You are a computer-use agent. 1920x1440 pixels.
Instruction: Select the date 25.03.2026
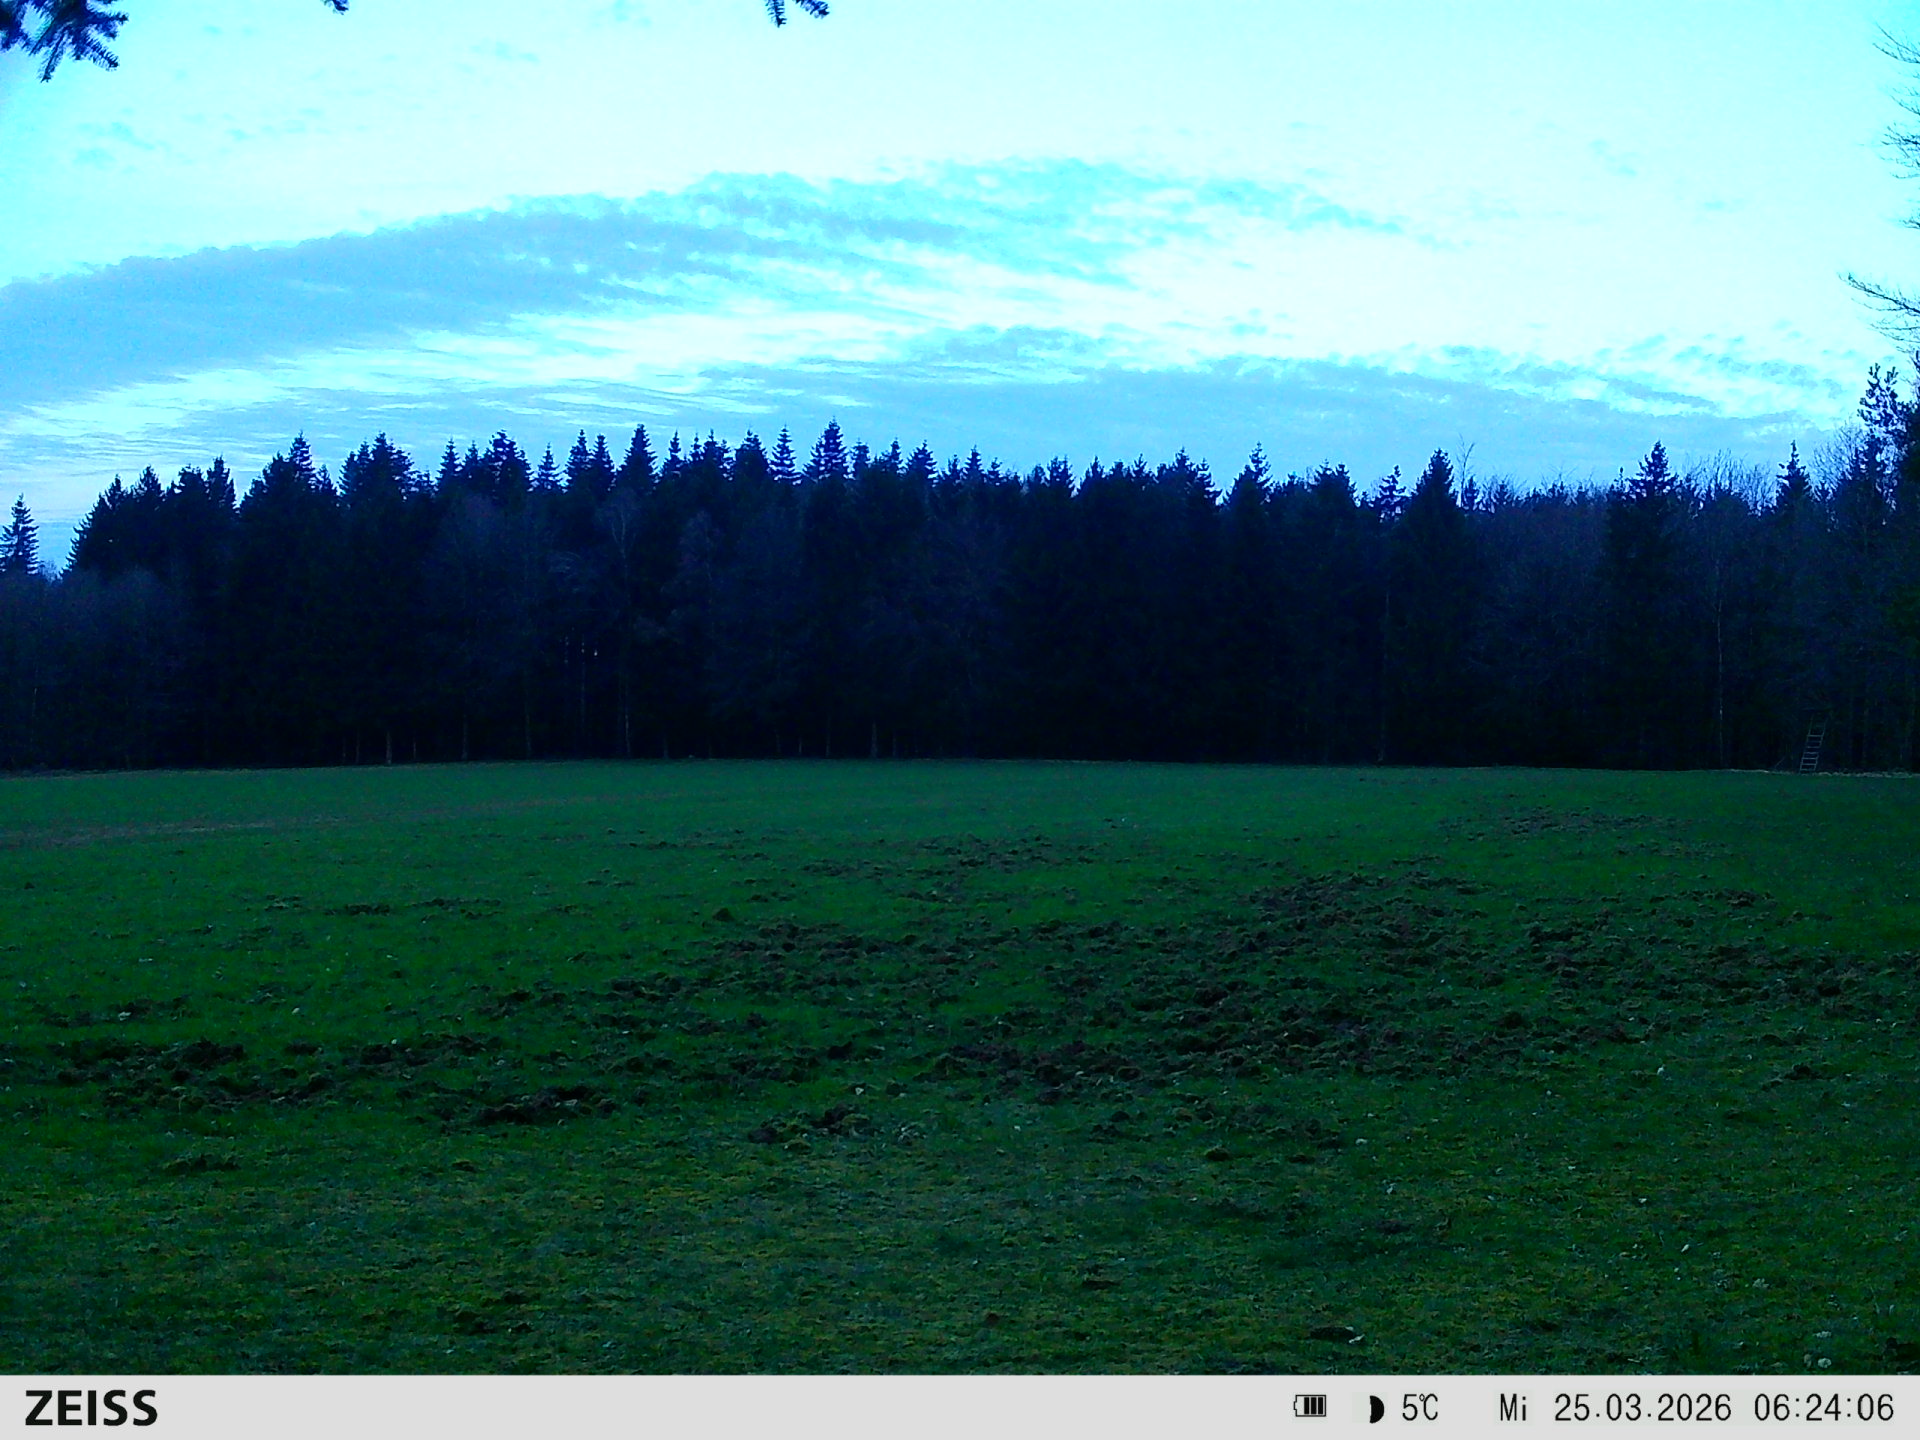tap(1641, 1408)
